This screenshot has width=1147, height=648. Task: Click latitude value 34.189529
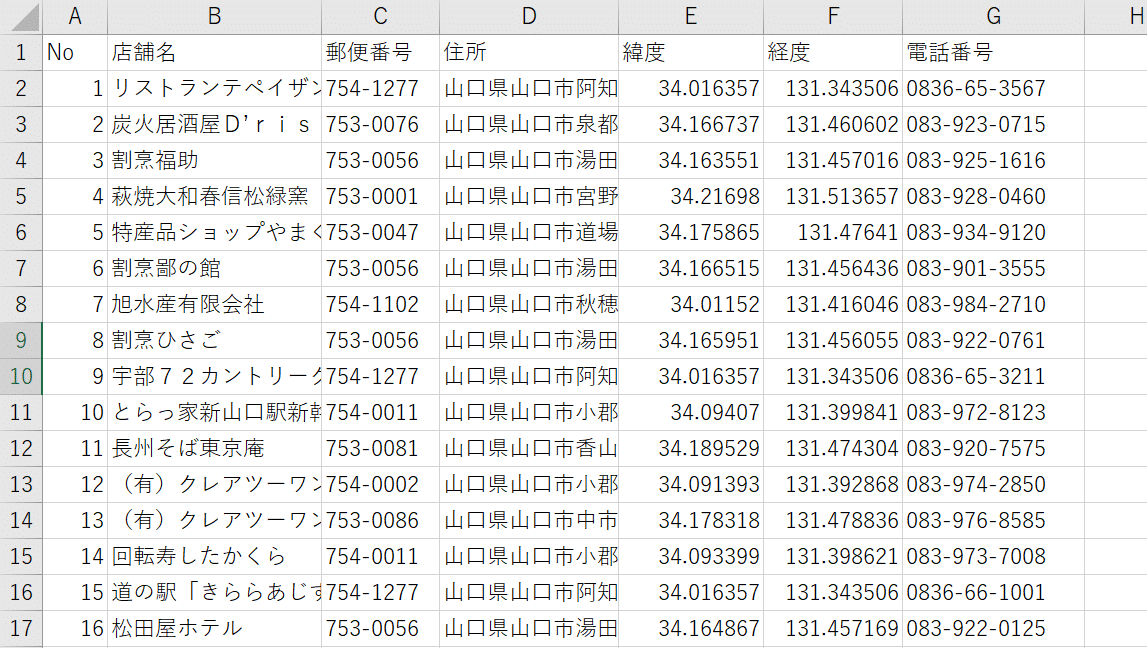pyautogui.click(x=691, y=448)
